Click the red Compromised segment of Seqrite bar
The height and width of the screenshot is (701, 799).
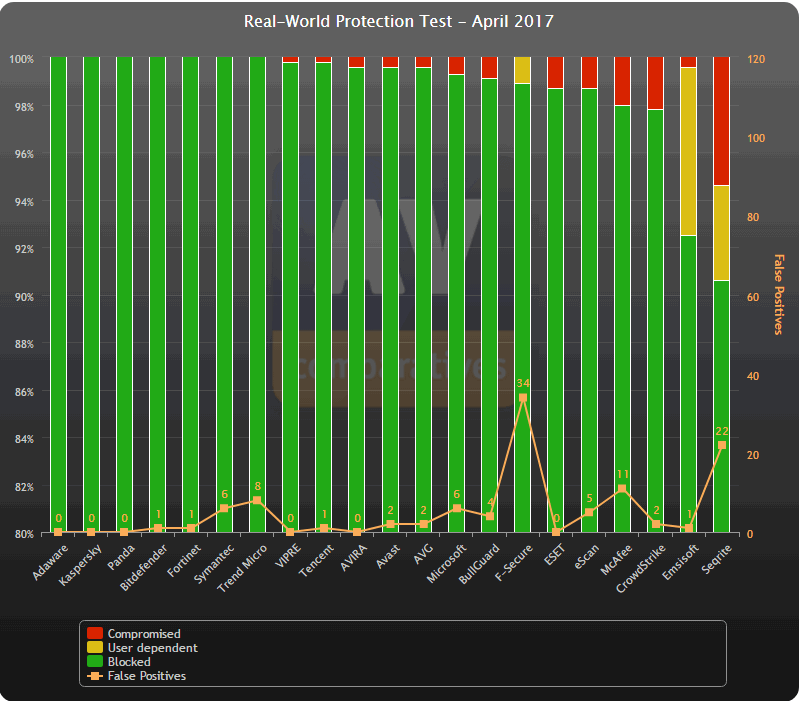(722, 121)
